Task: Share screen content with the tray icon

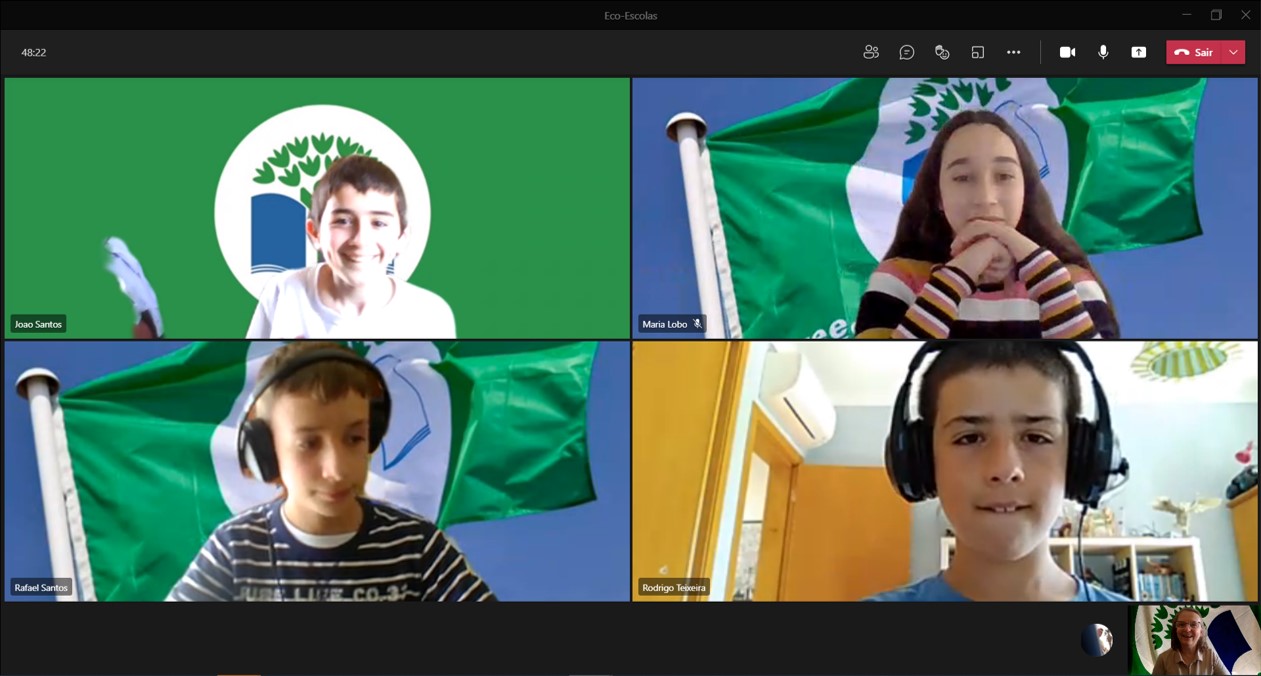Action: (1139, 52)
